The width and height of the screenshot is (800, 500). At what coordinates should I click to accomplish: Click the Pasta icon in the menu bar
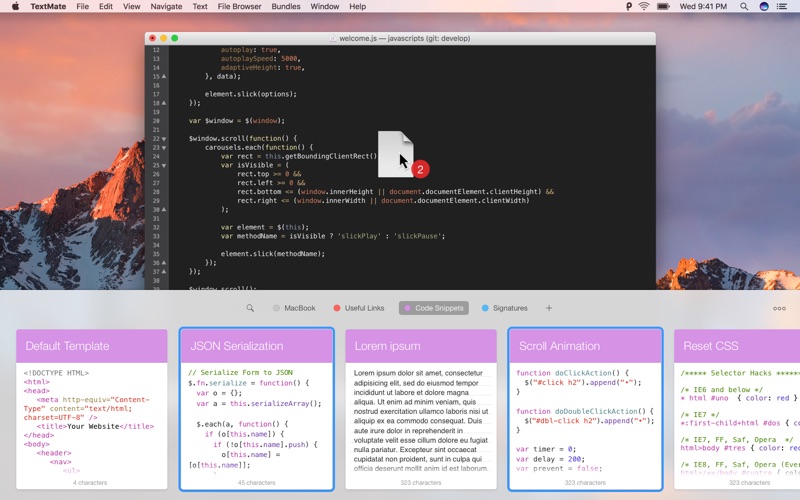coord(628,7)
